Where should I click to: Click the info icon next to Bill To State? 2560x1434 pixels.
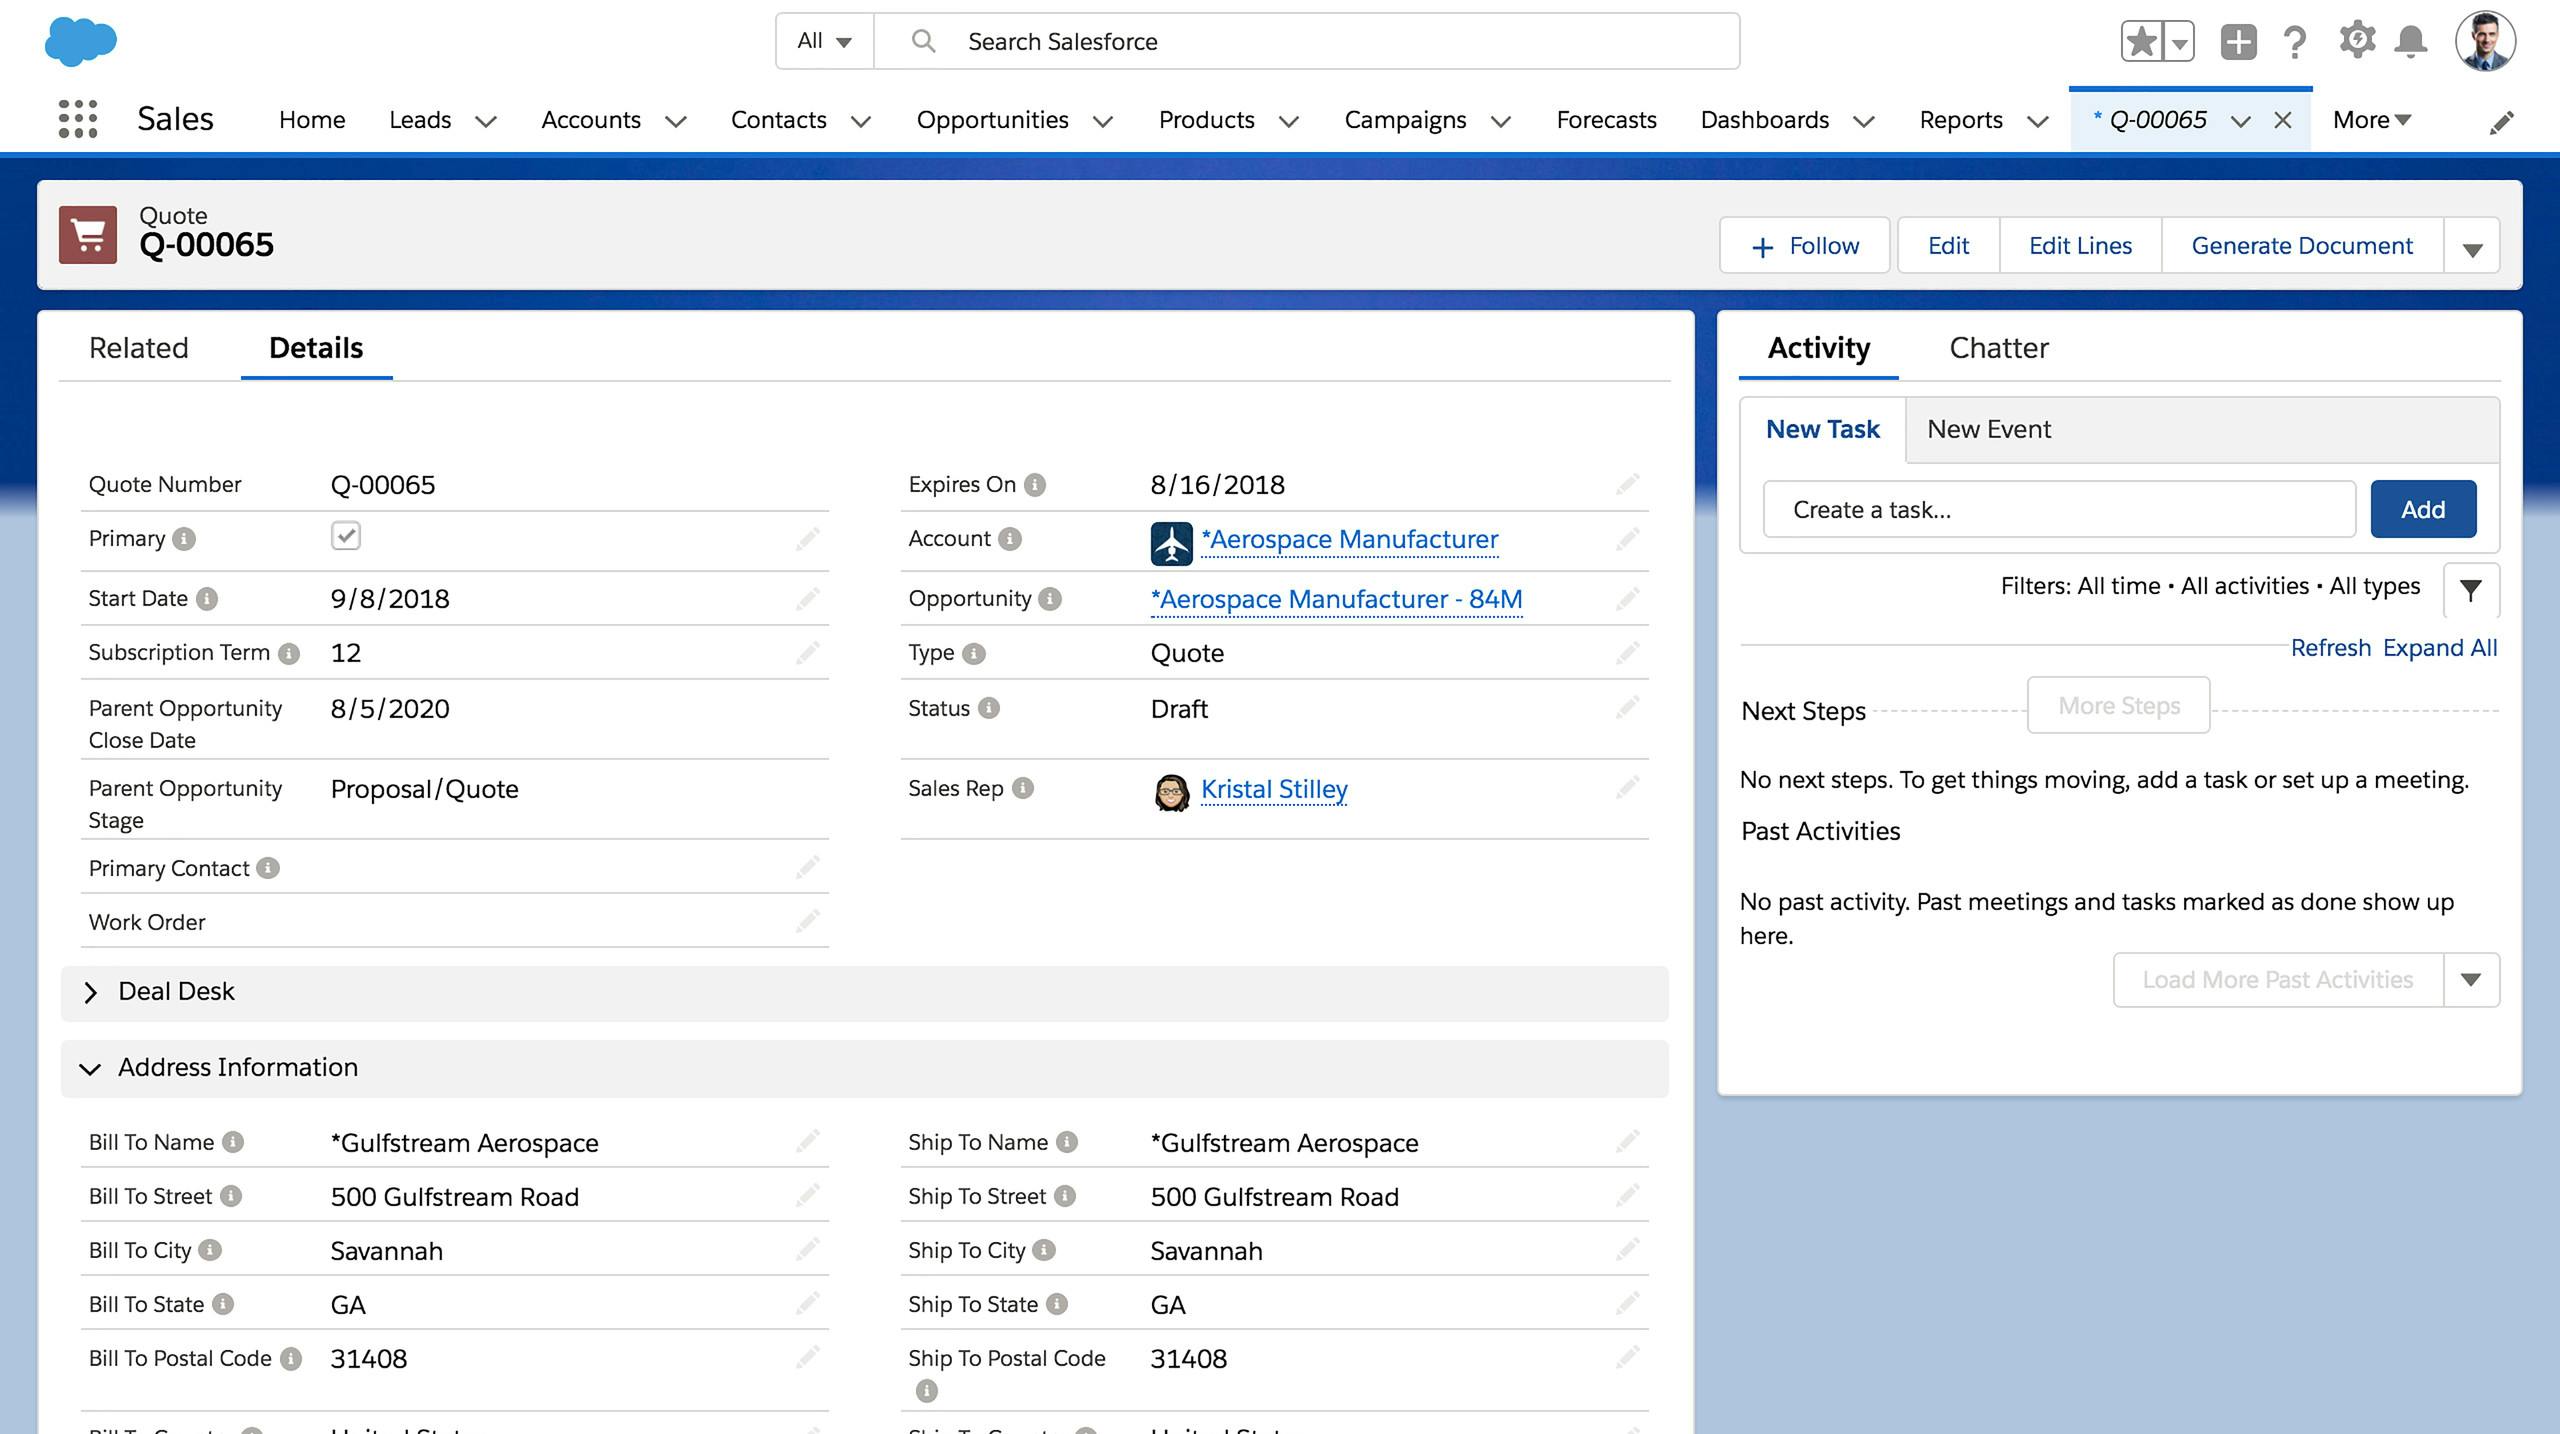223,1304
